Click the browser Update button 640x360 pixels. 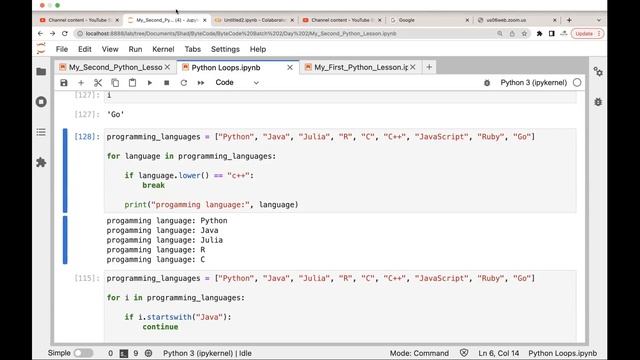pos(587,33)
